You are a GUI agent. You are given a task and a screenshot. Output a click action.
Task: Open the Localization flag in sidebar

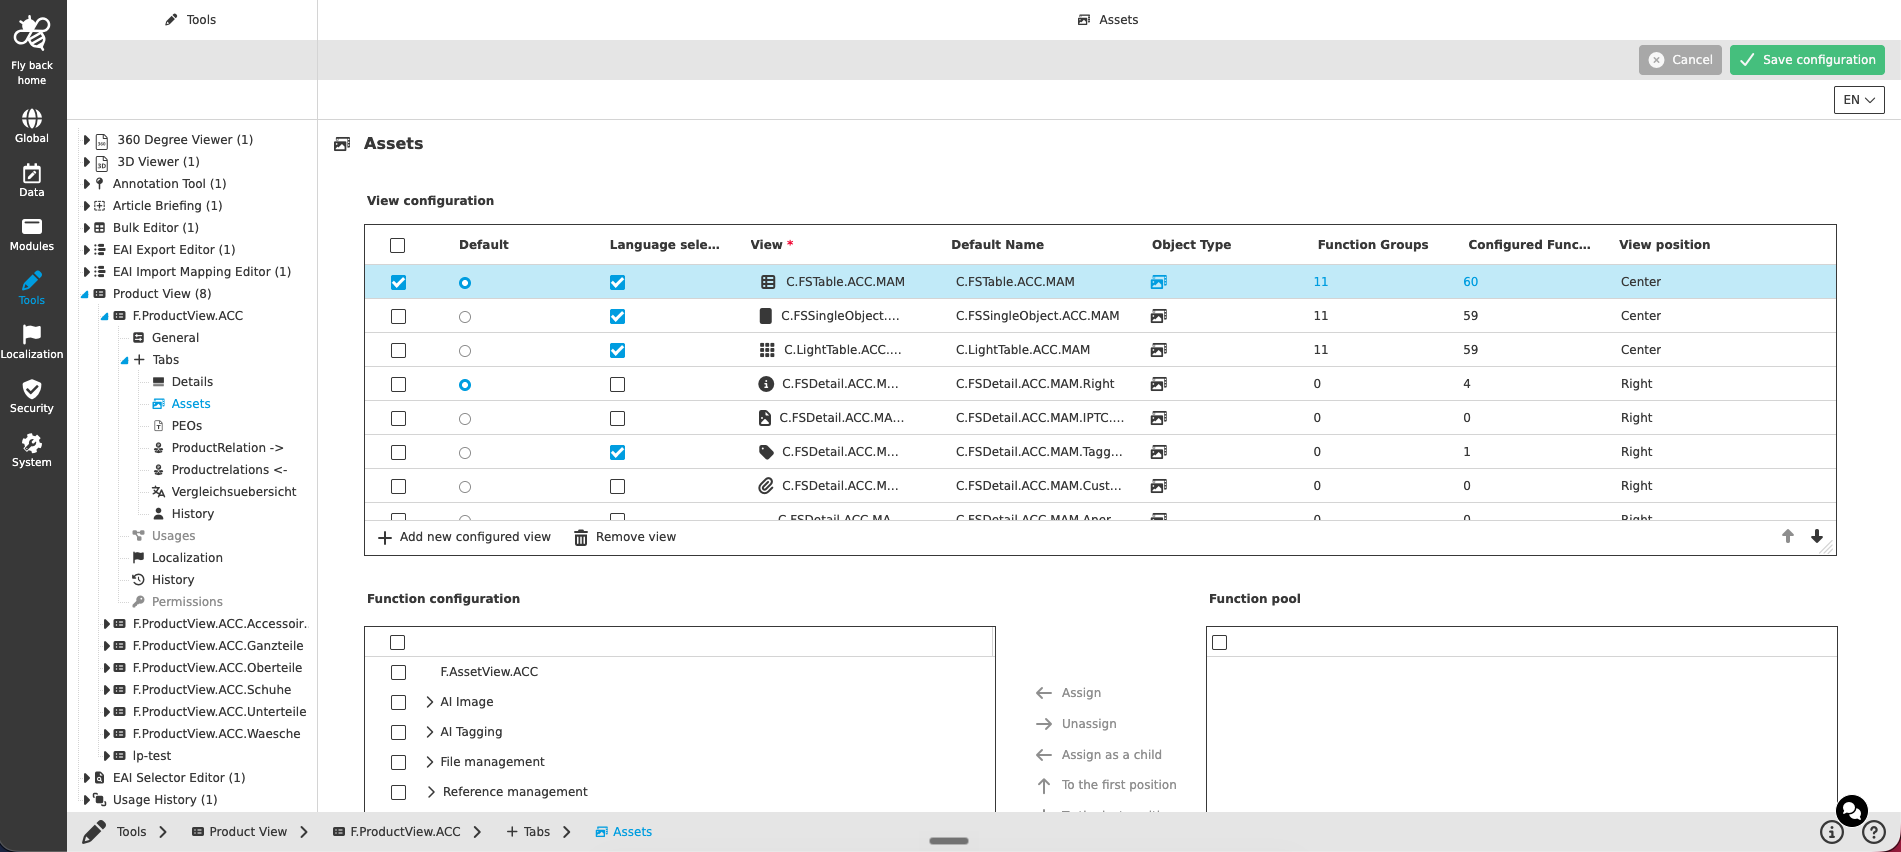coord(32,342)
